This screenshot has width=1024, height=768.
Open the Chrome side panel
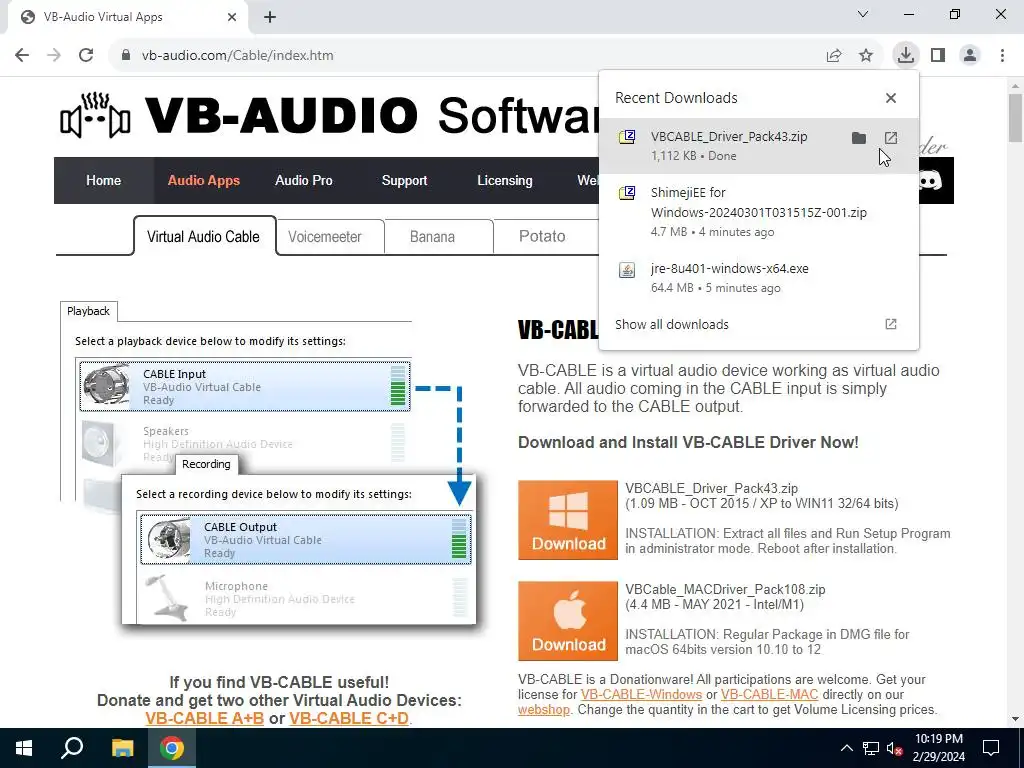point(938,56)
